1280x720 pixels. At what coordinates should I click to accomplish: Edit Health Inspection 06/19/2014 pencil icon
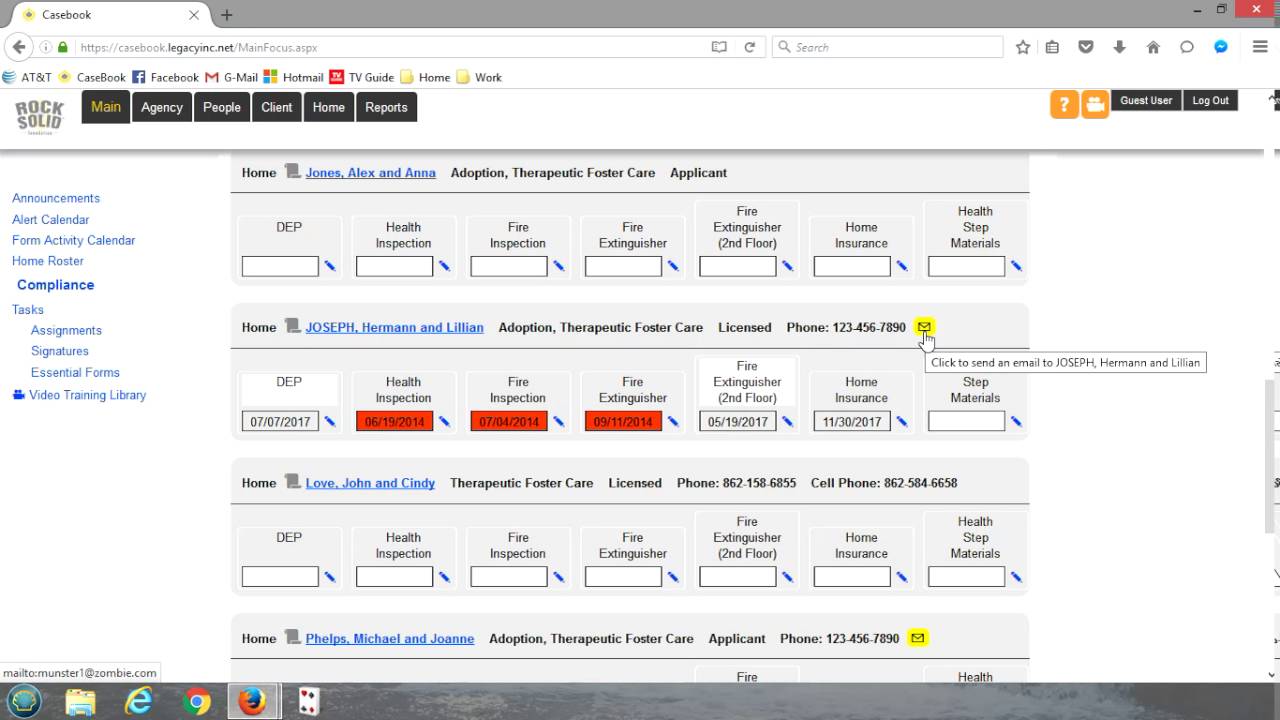pos(444,422)
